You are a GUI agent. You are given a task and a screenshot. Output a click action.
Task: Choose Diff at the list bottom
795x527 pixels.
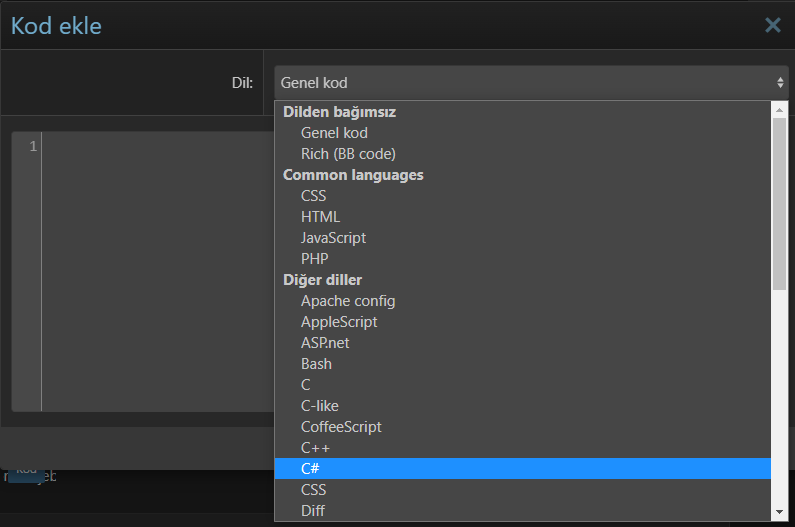[x=313, y=511]
